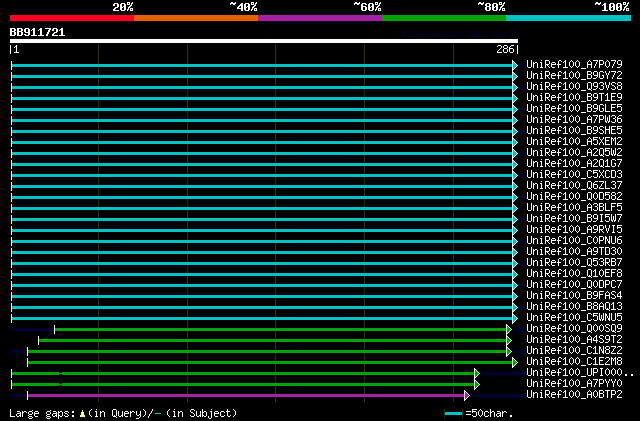Select hit label UniRef100_B9GLE5
The image size is (640, 421).
pyautogui.click(x=574, y=109)
